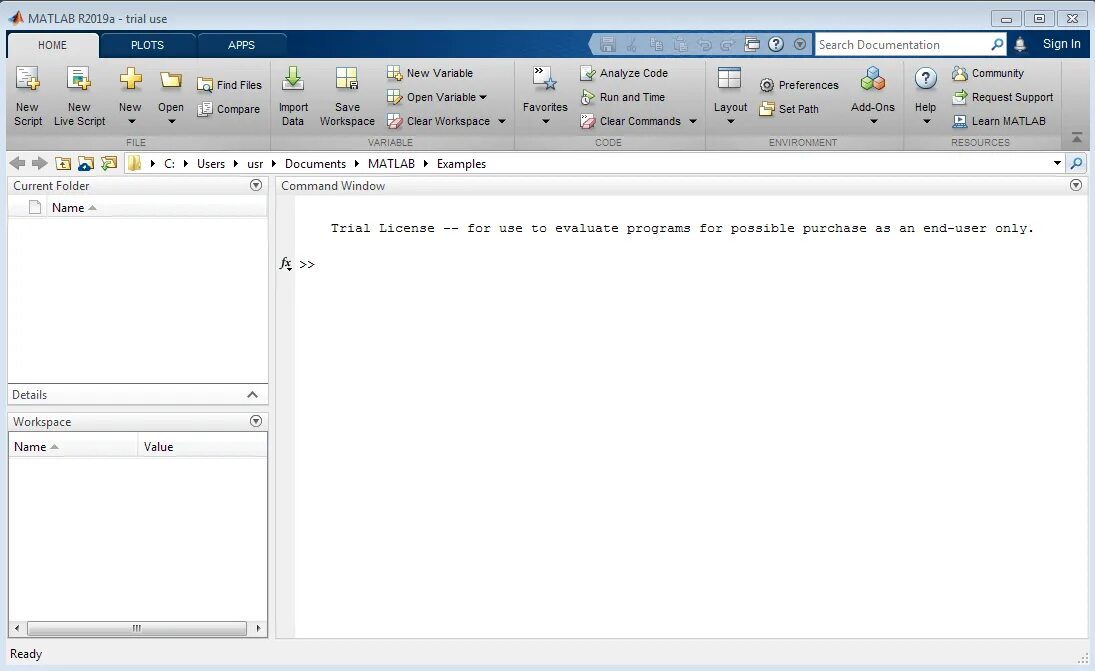Click New Variable
The image size is (1095, 671).
(430, 73)
